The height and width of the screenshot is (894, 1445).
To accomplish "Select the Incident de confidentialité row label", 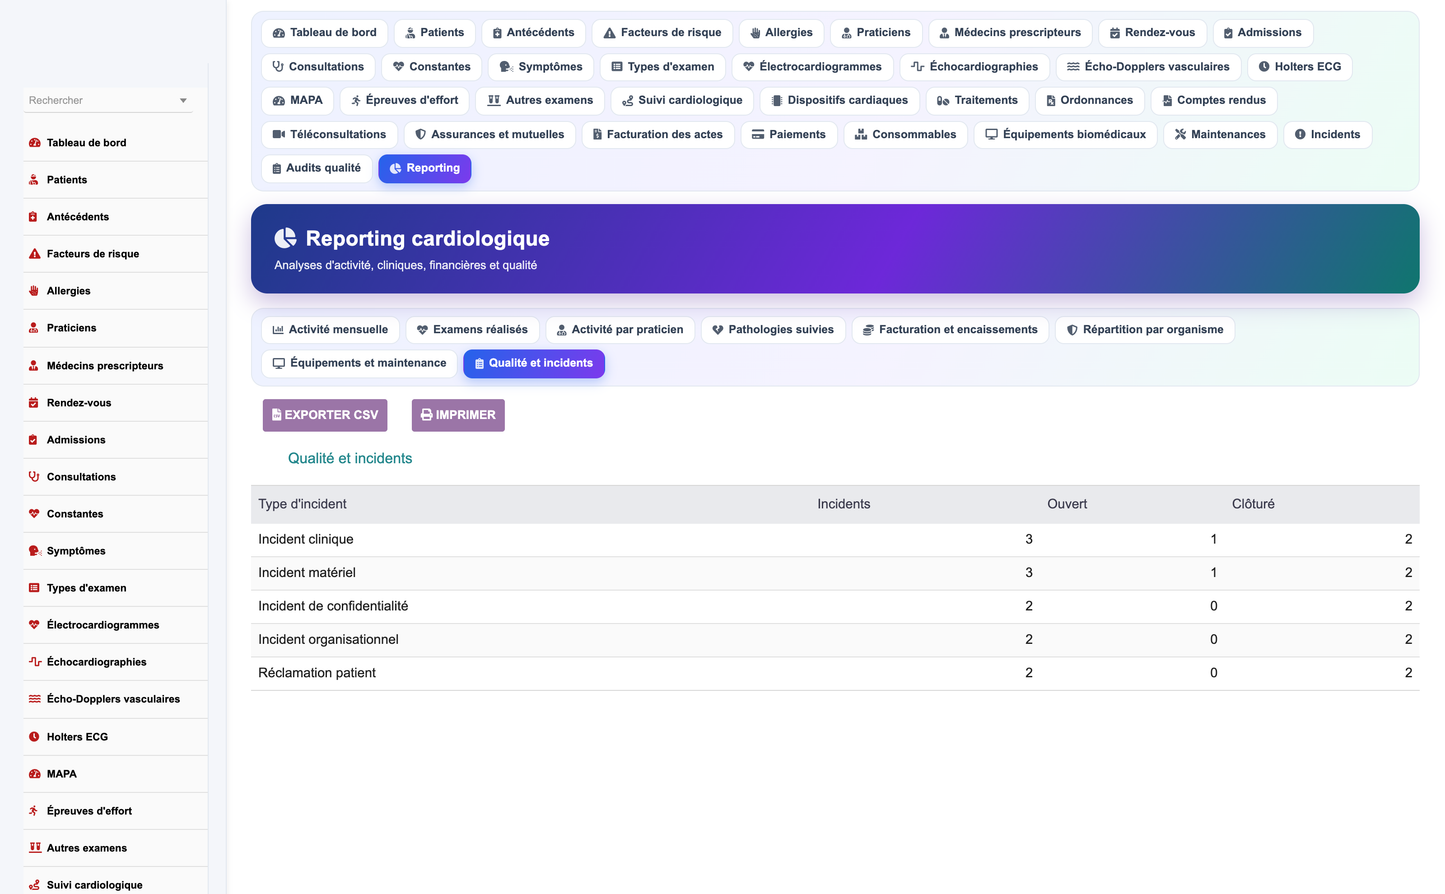I will coord(333,606).
